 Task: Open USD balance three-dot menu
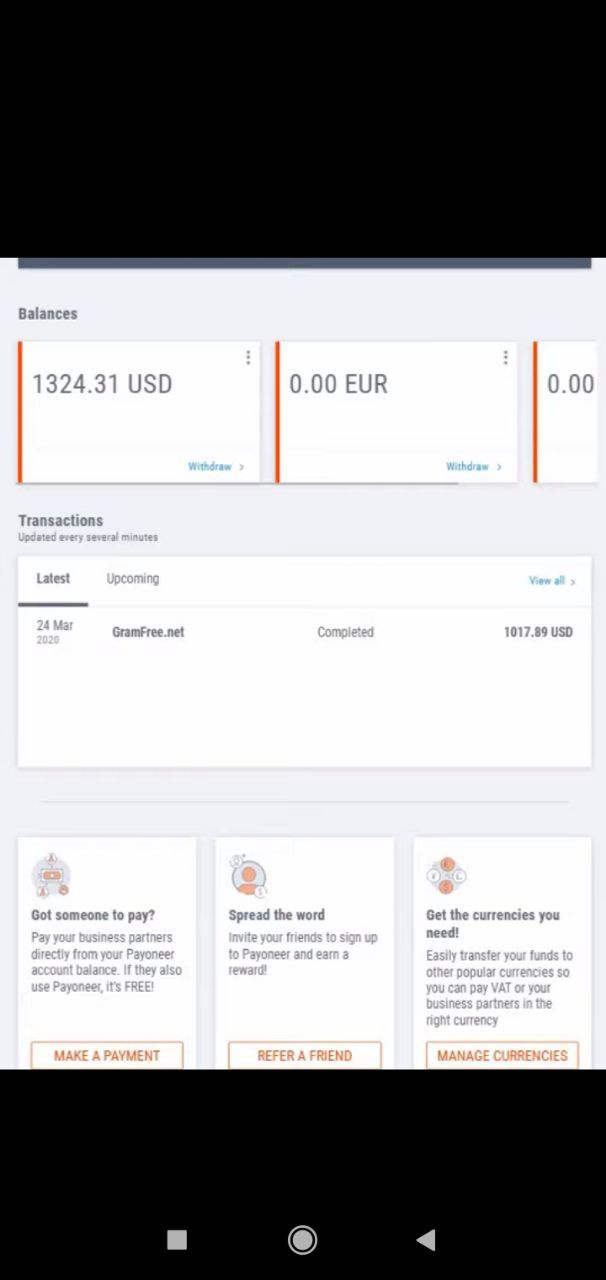248,357
